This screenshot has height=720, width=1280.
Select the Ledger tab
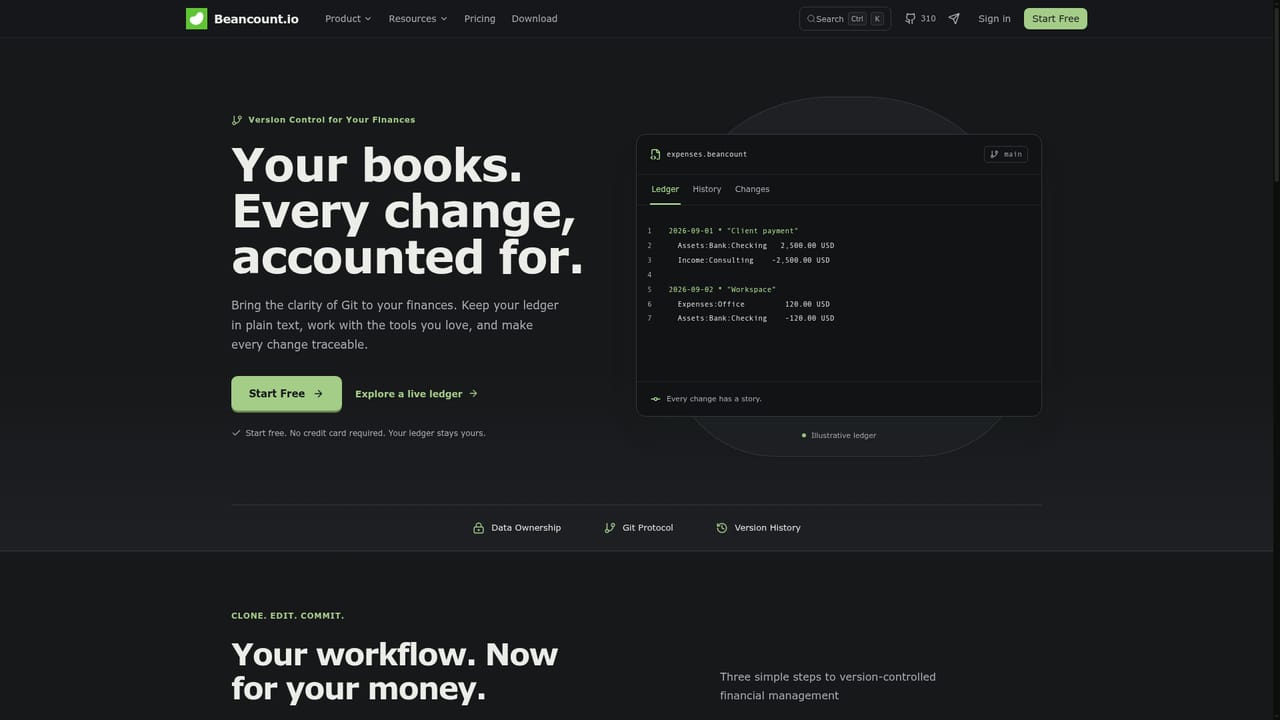(665, 189)
